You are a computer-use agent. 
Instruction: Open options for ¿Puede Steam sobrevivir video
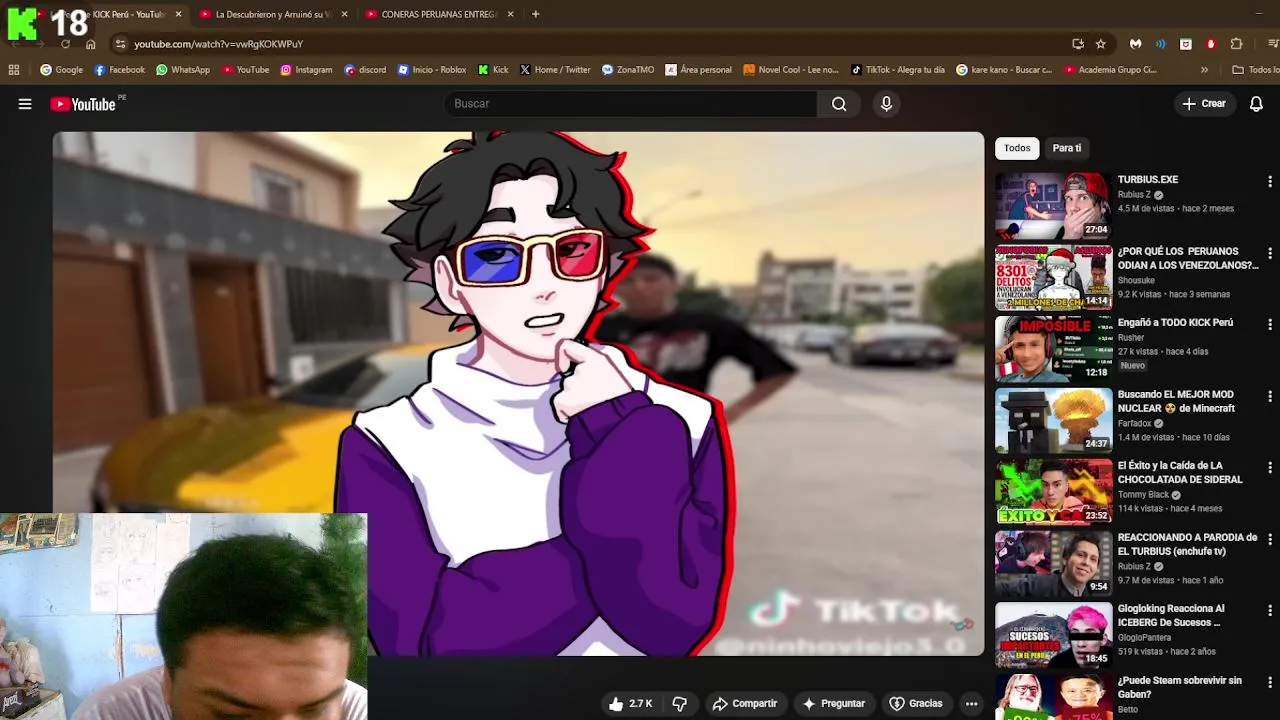[1269, 683]
